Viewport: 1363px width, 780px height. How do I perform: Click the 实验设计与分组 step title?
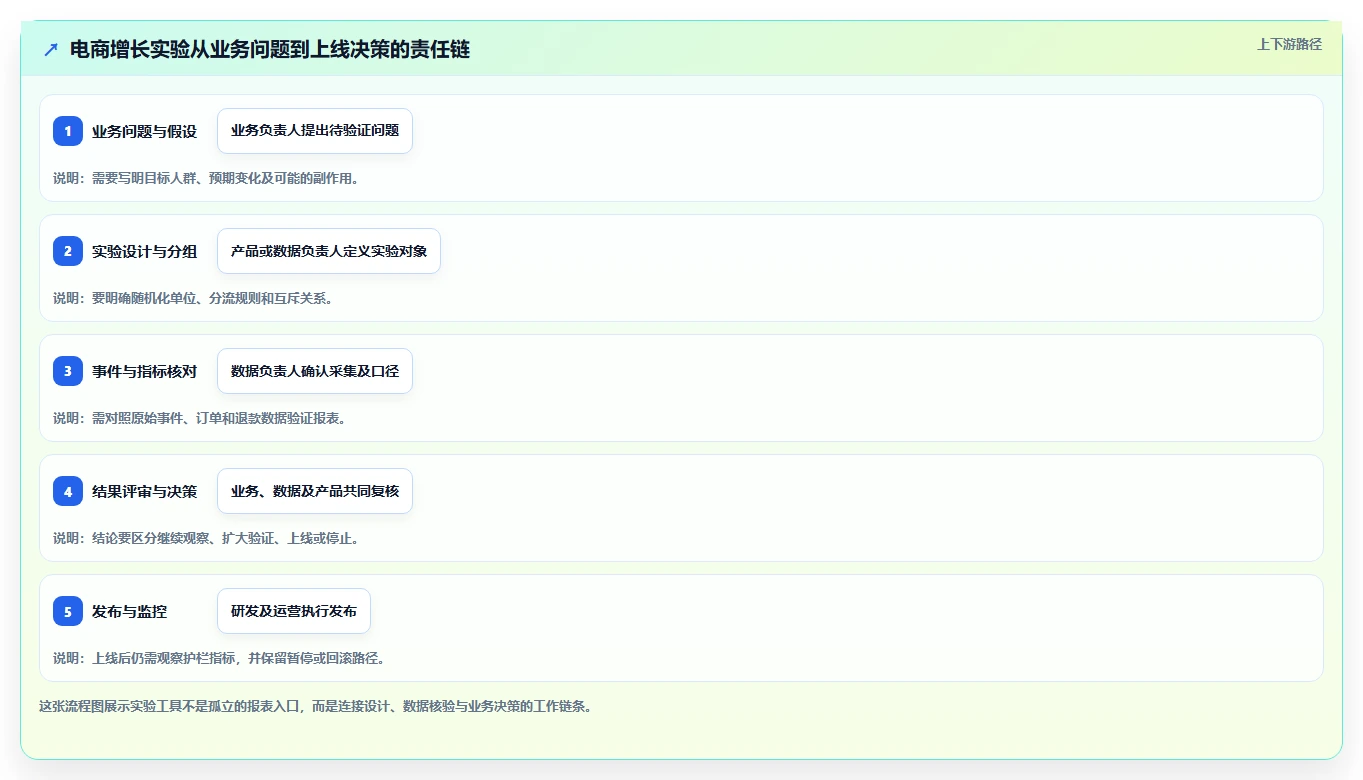(x=144, y=251)
